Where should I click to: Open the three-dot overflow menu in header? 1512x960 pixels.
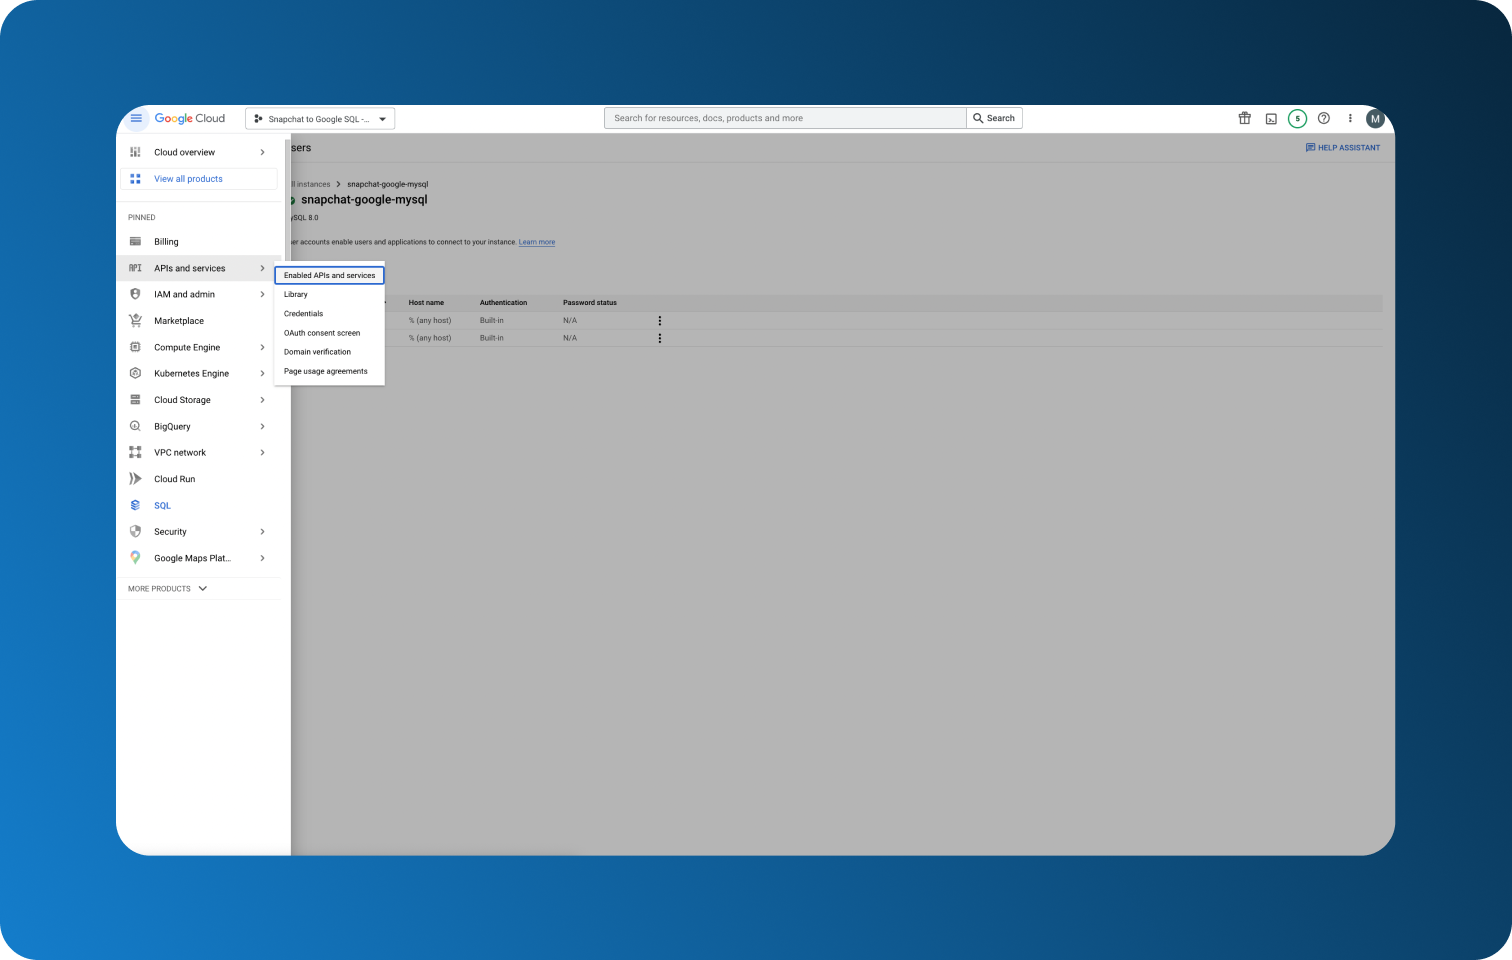[x=1349, y=118]
